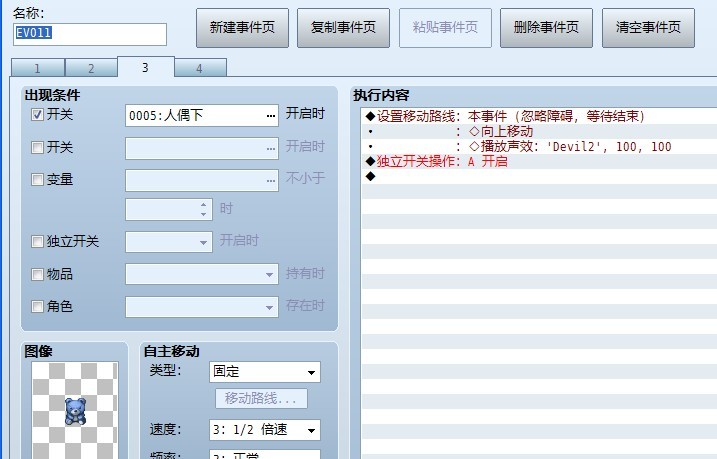Open the 物品 dropdown list
Viewport: 717px width, 459px height.
(x=269, y=275)
